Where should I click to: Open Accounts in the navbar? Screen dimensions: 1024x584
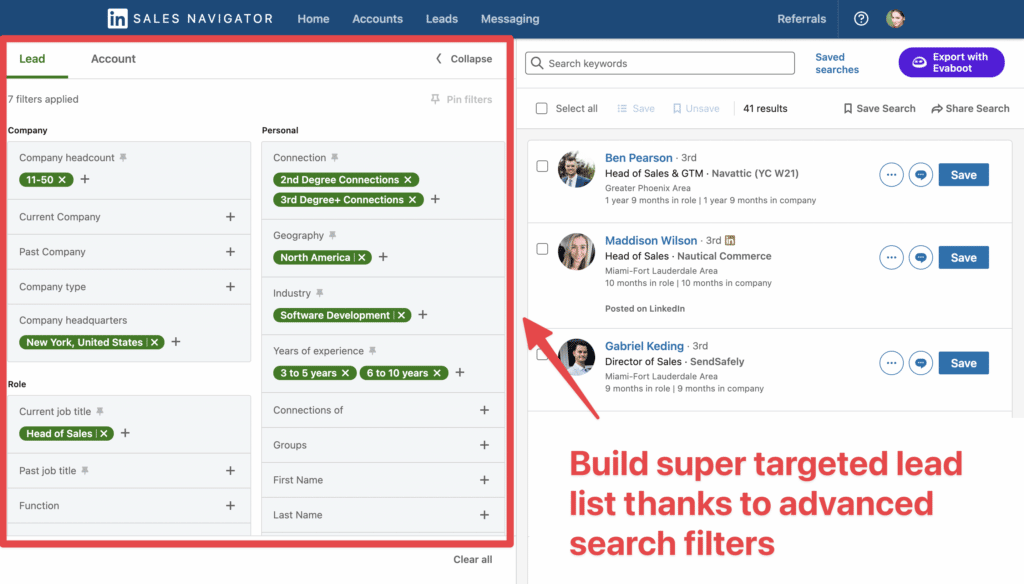coord(377,19)
